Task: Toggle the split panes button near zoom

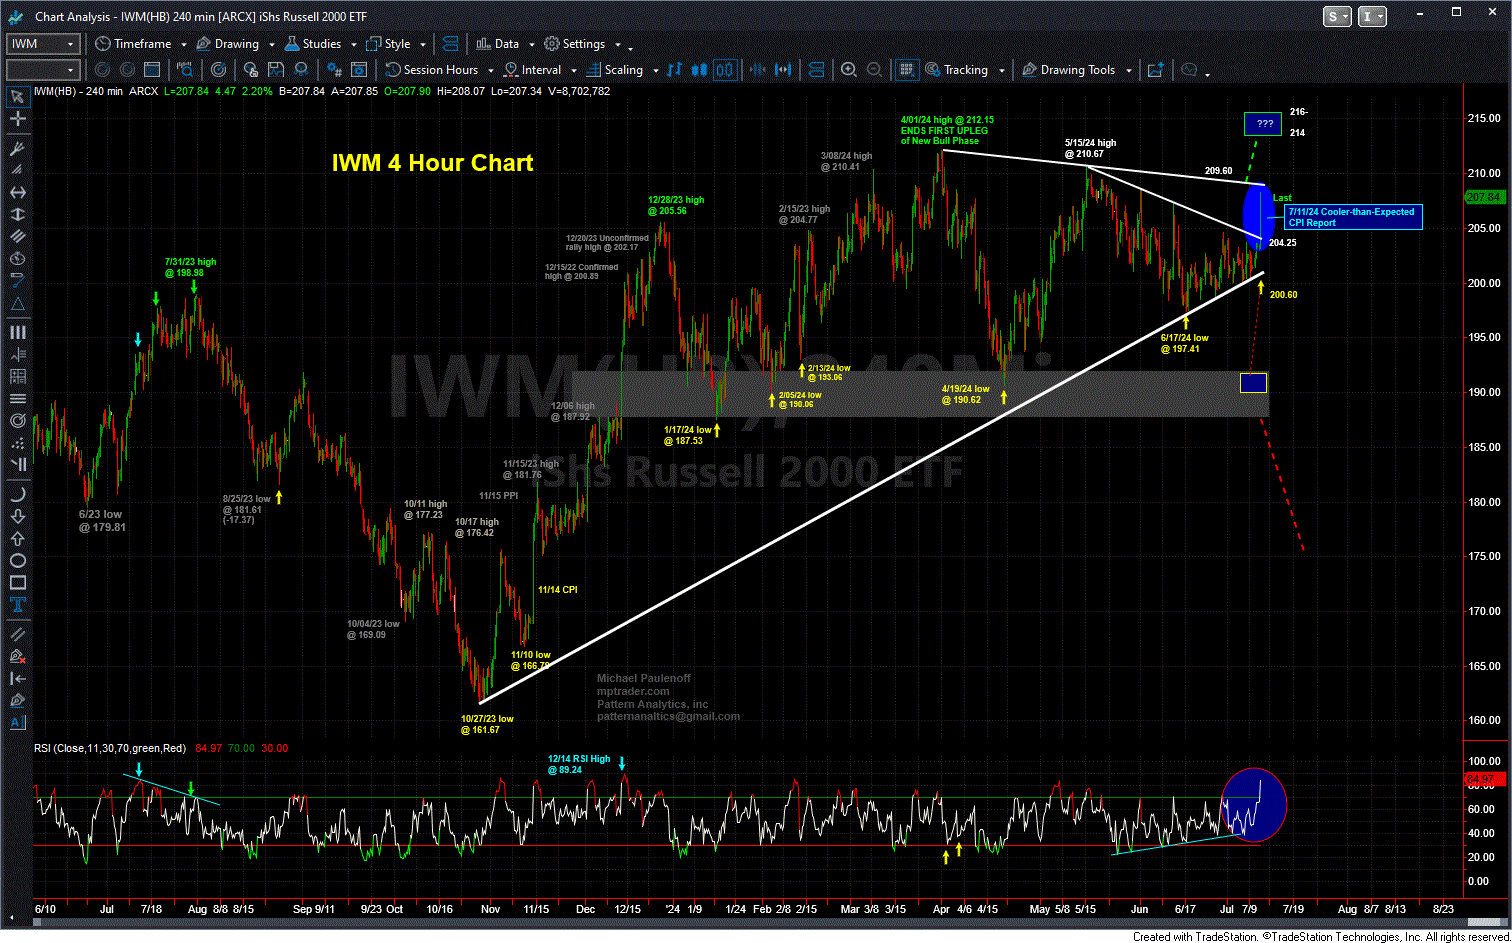Action: 816,70
